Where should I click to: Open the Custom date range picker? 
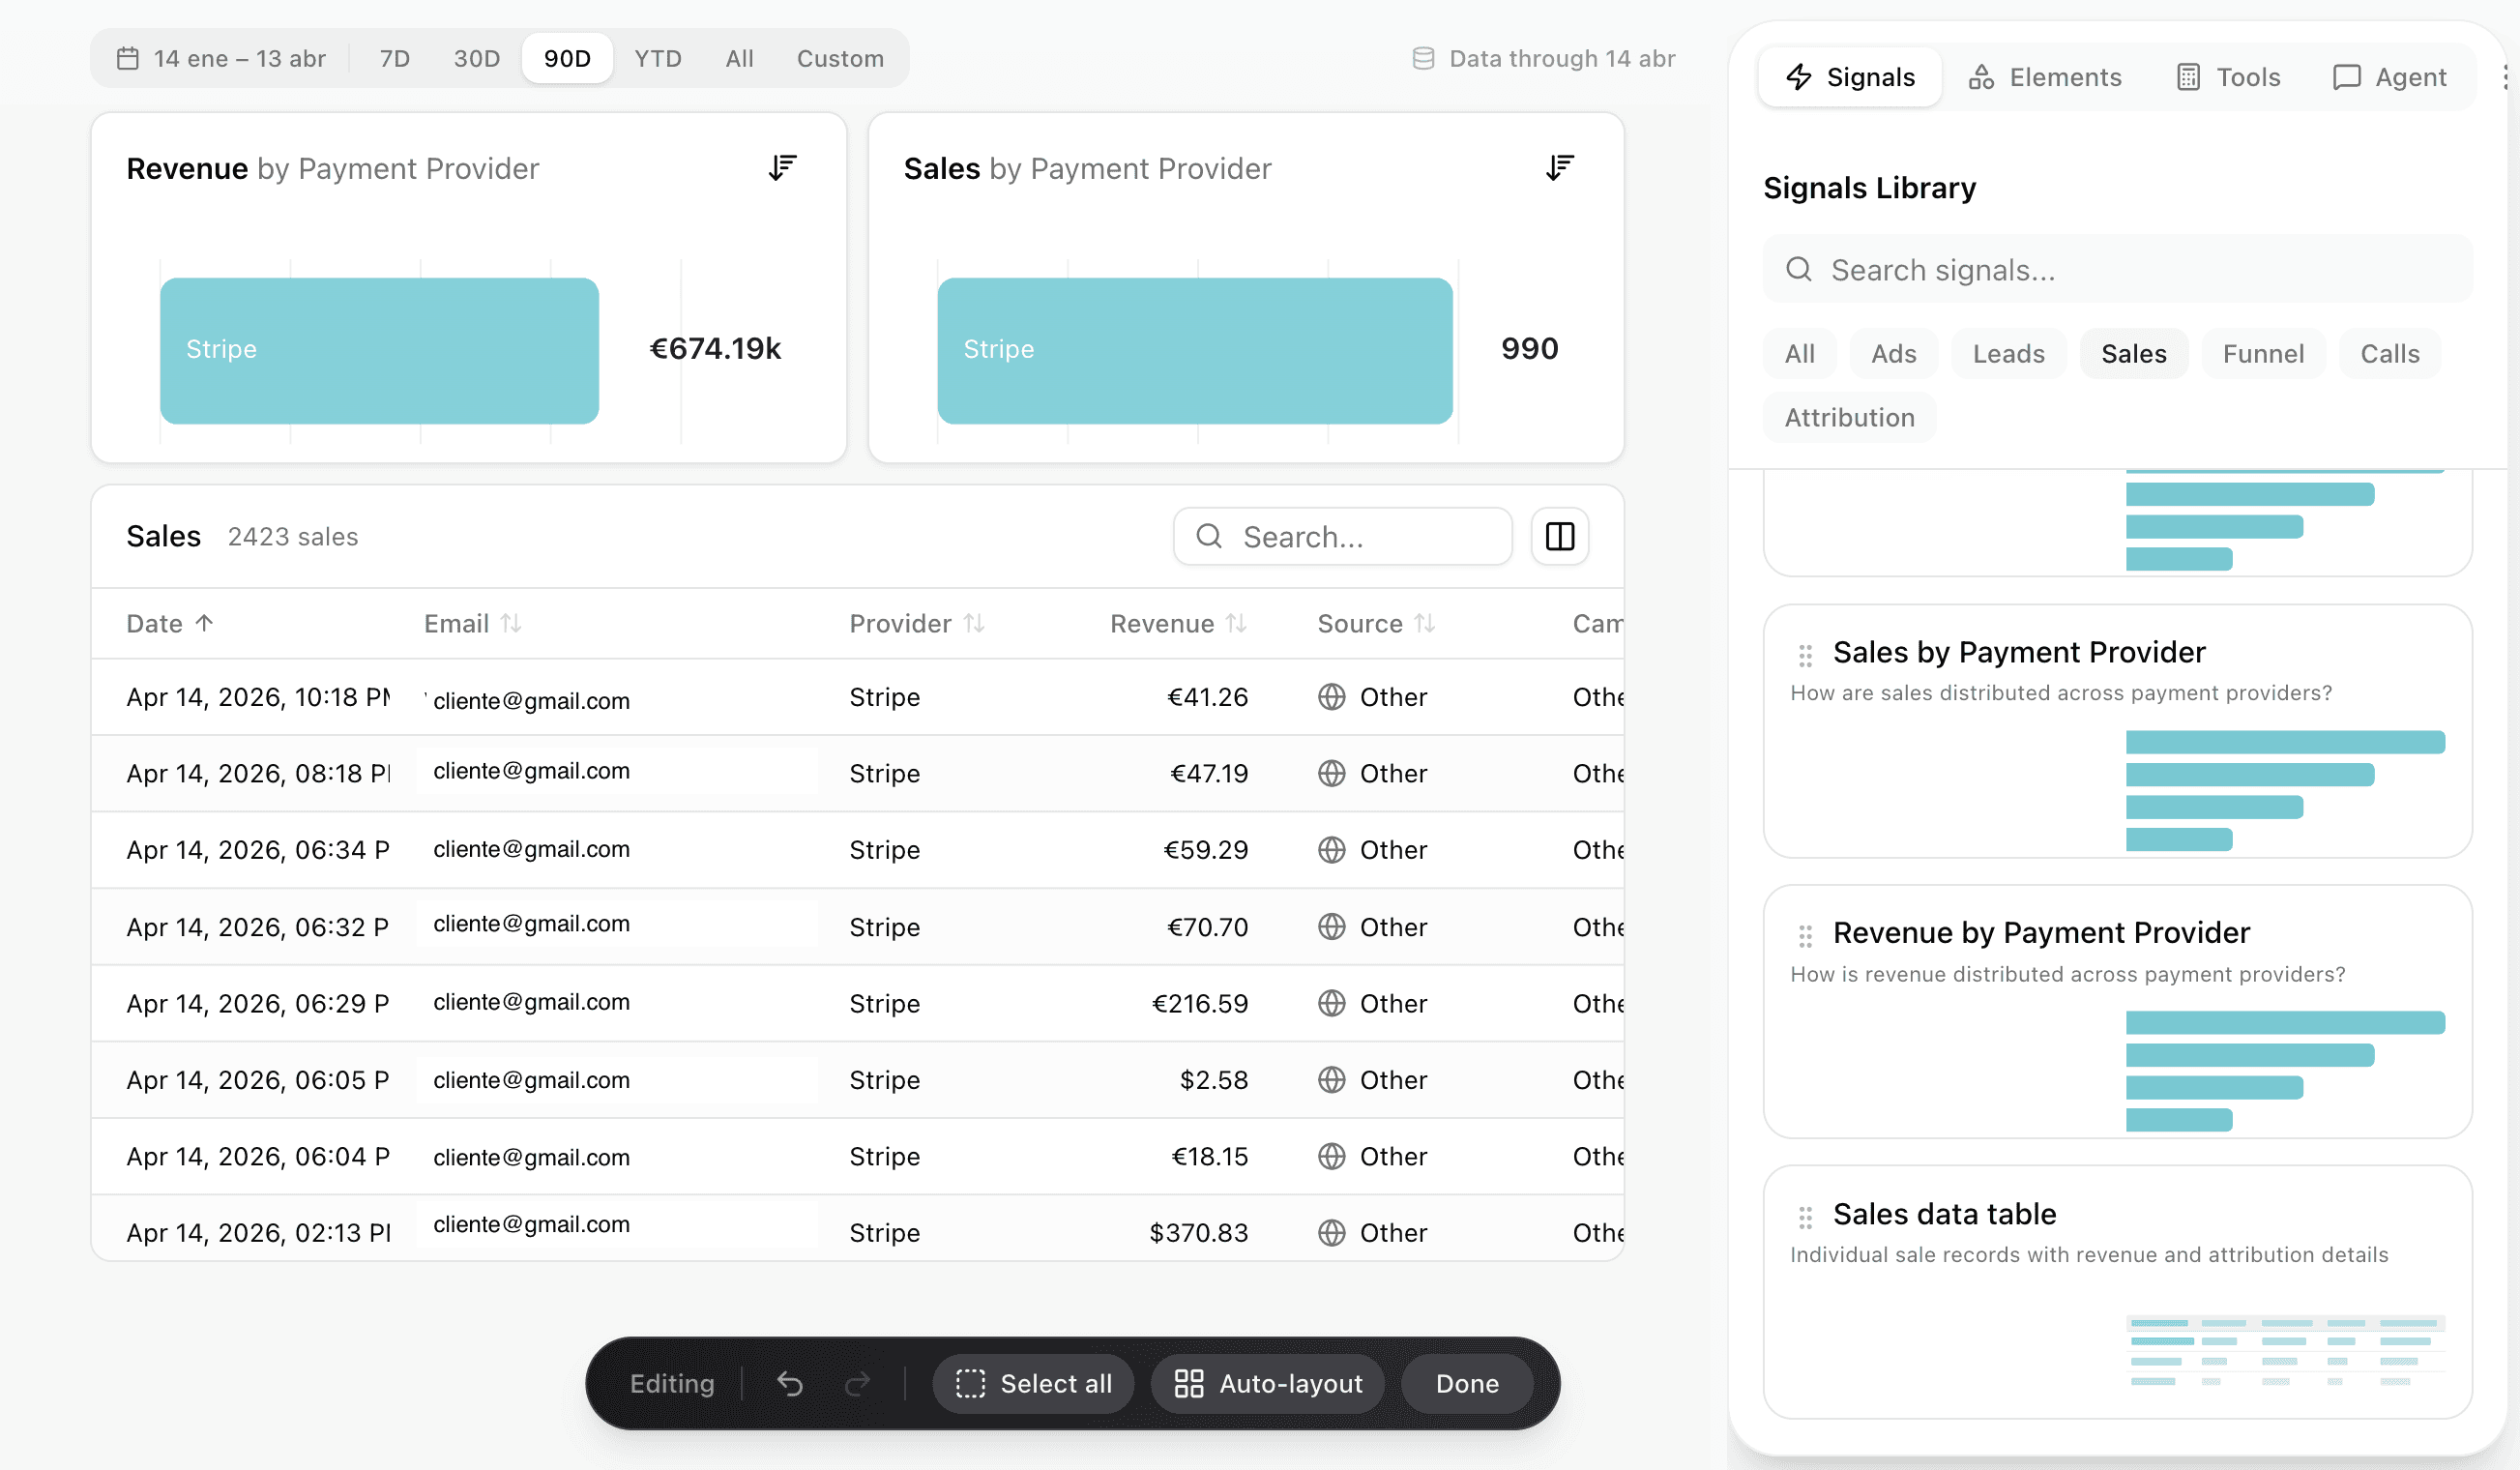click(839, 58)
